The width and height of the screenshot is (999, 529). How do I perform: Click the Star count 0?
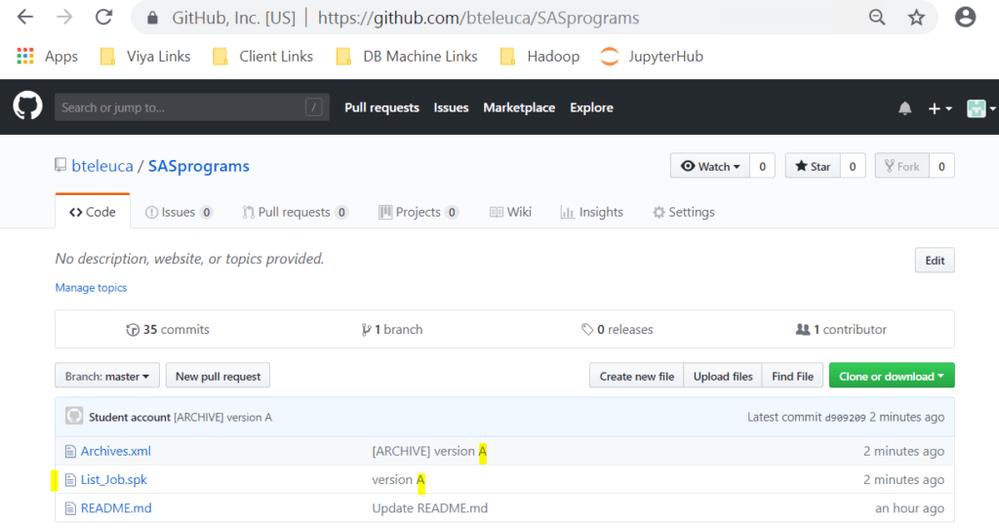[852, 166]
